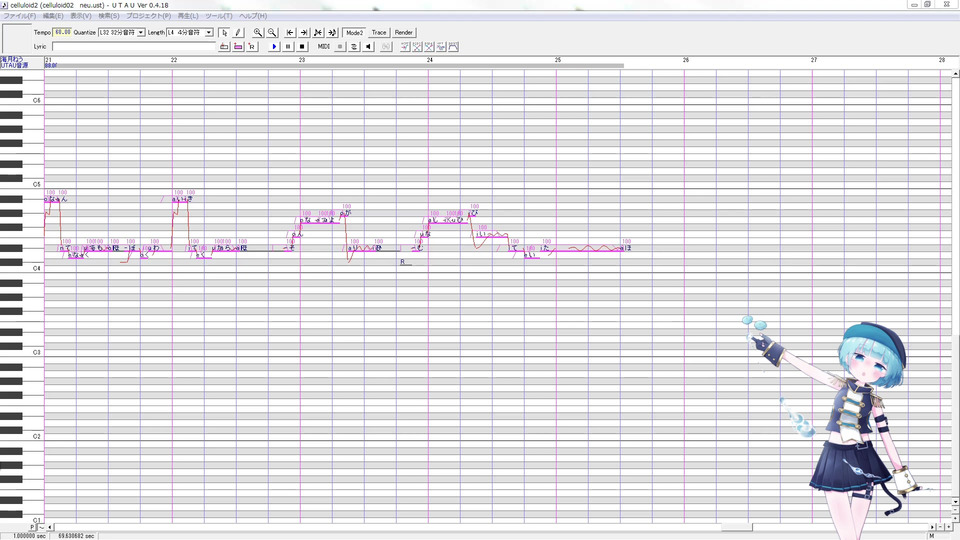
Task: Click the lyric insert icon beside Lyric field
Action: (224, 47)
